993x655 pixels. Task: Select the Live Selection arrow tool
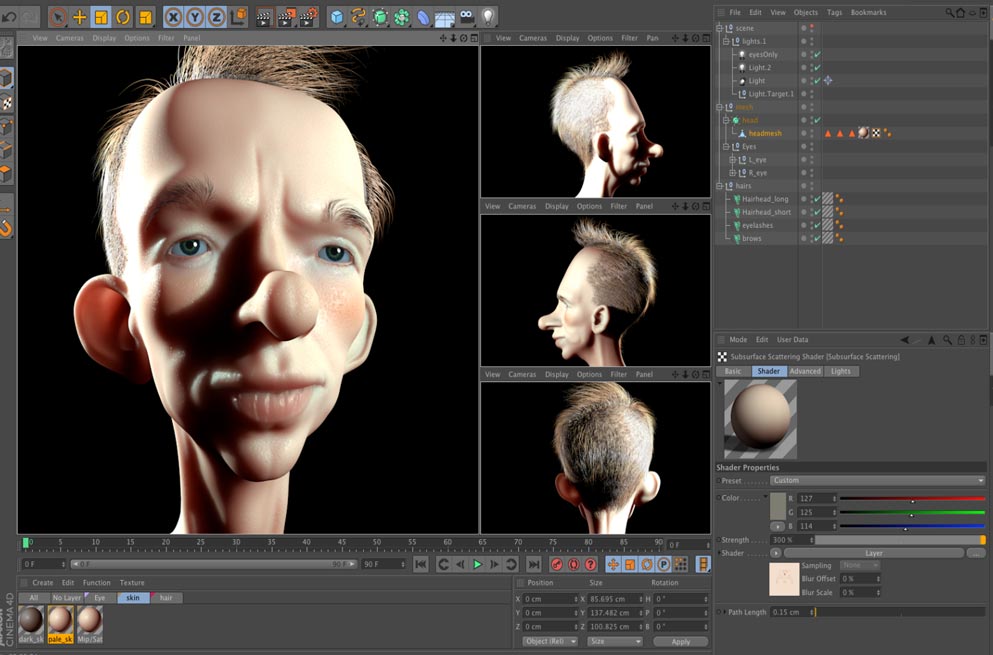[58, 17]
